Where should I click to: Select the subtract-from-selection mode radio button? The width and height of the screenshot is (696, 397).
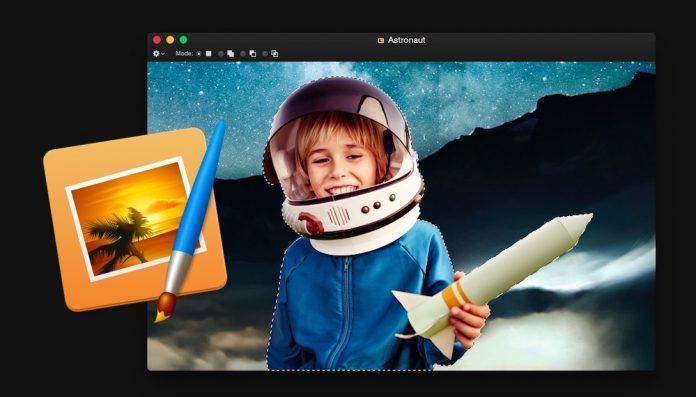pyautogui.click(x=243, y=54)
